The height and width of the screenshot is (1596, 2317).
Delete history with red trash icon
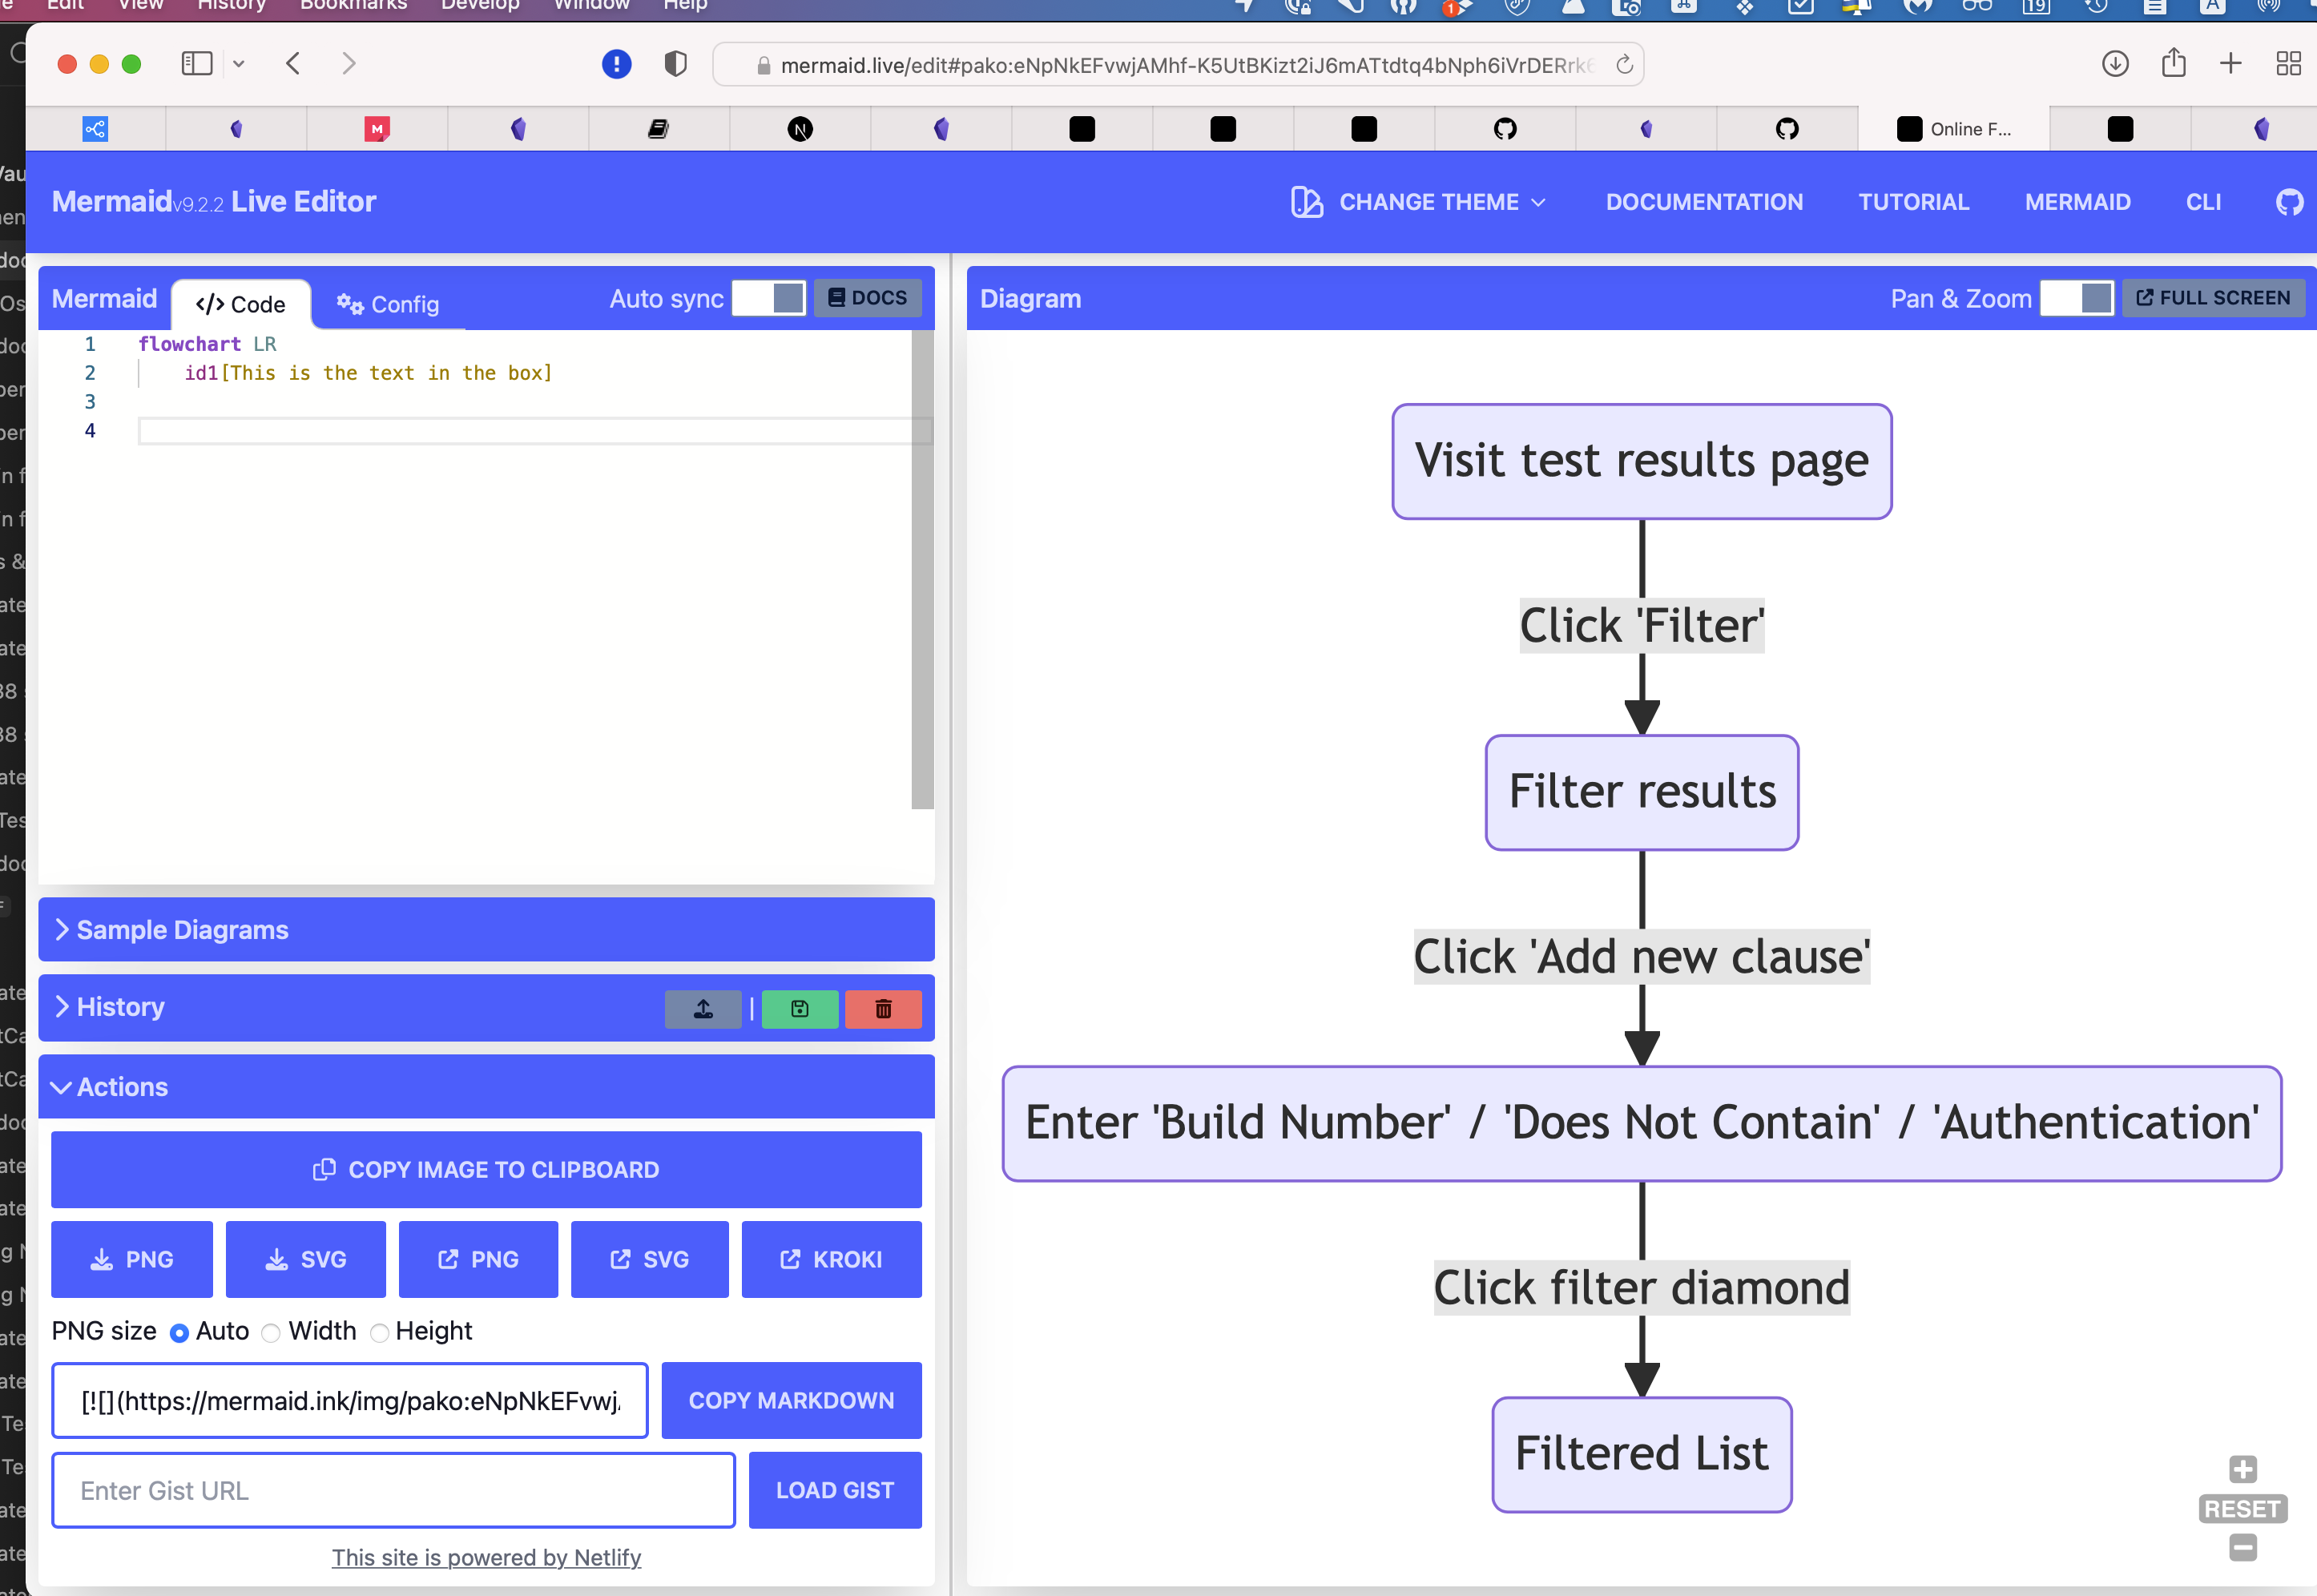click(883, 1009)
